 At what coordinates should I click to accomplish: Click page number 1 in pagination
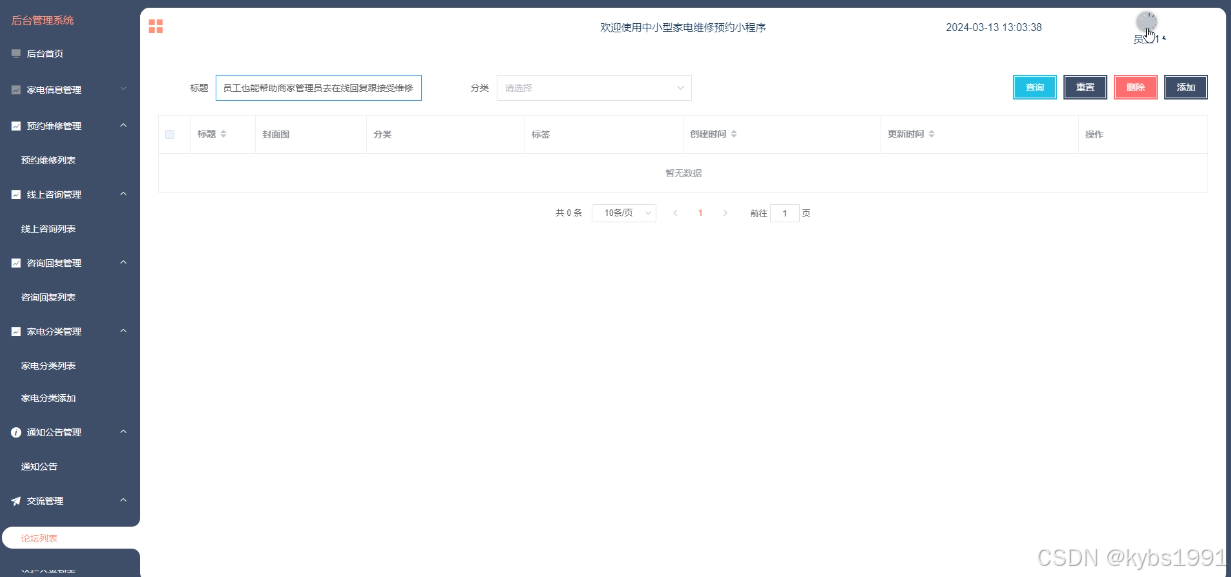pos(700,213)
